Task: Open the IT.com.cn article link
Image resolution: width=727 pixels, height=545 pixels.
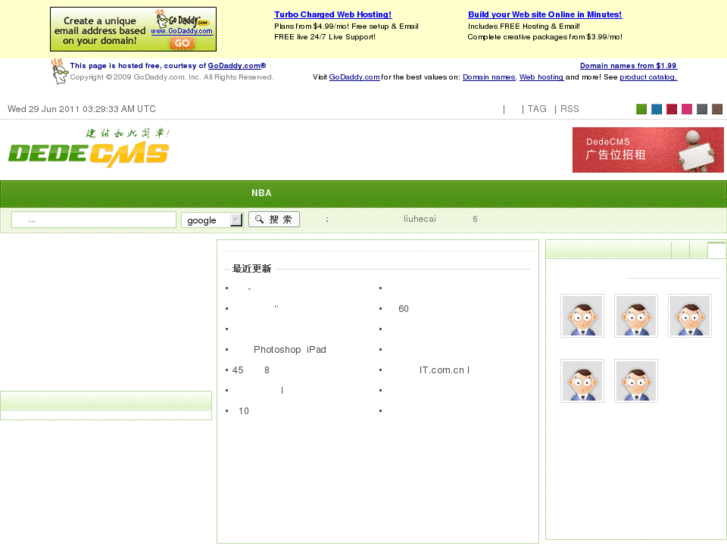Action: click(x=444, y=370)
